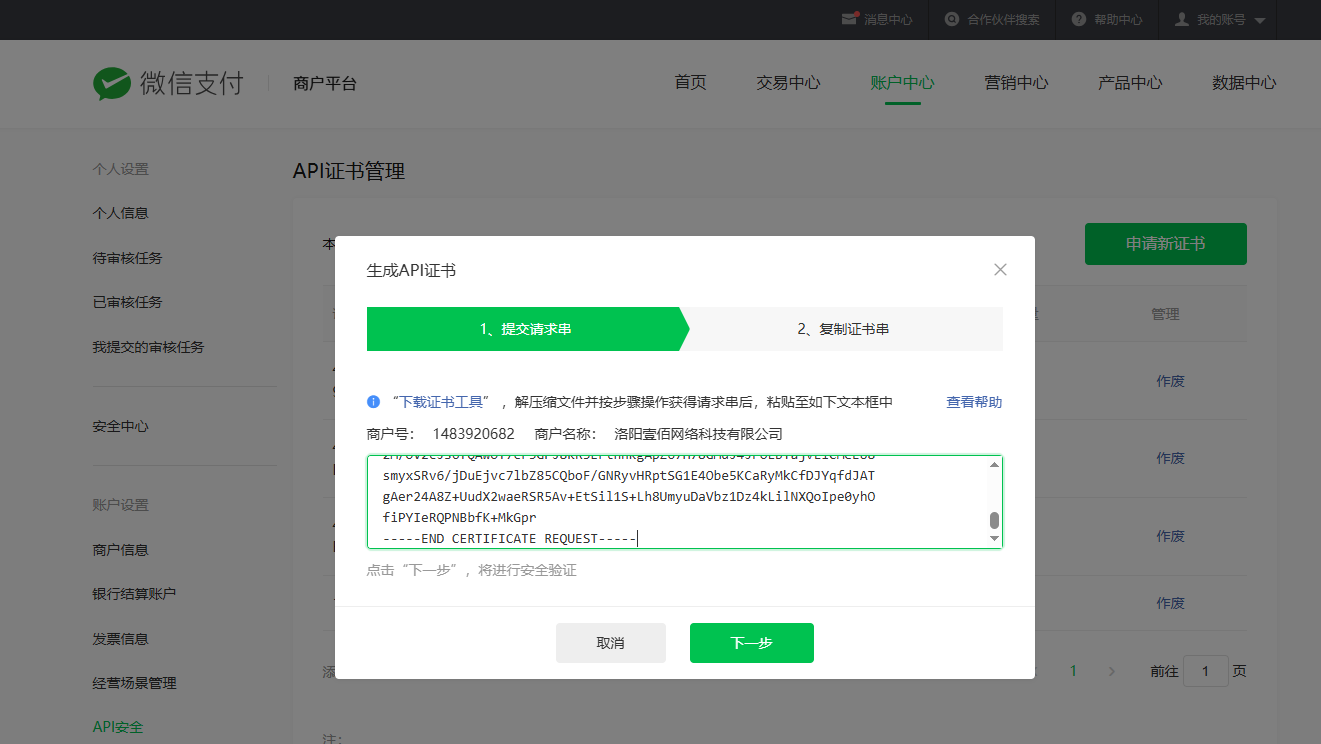Click the 商户平台 label
The width and height of the screenshot is (1321, 744).
point(325,84)
